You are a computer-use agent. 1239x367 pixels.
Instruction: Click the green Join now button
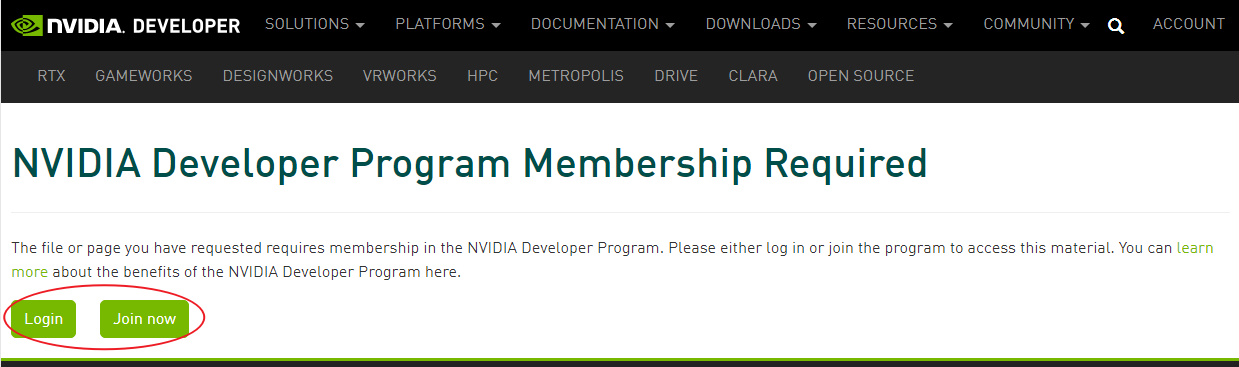[x=144, y=319]
